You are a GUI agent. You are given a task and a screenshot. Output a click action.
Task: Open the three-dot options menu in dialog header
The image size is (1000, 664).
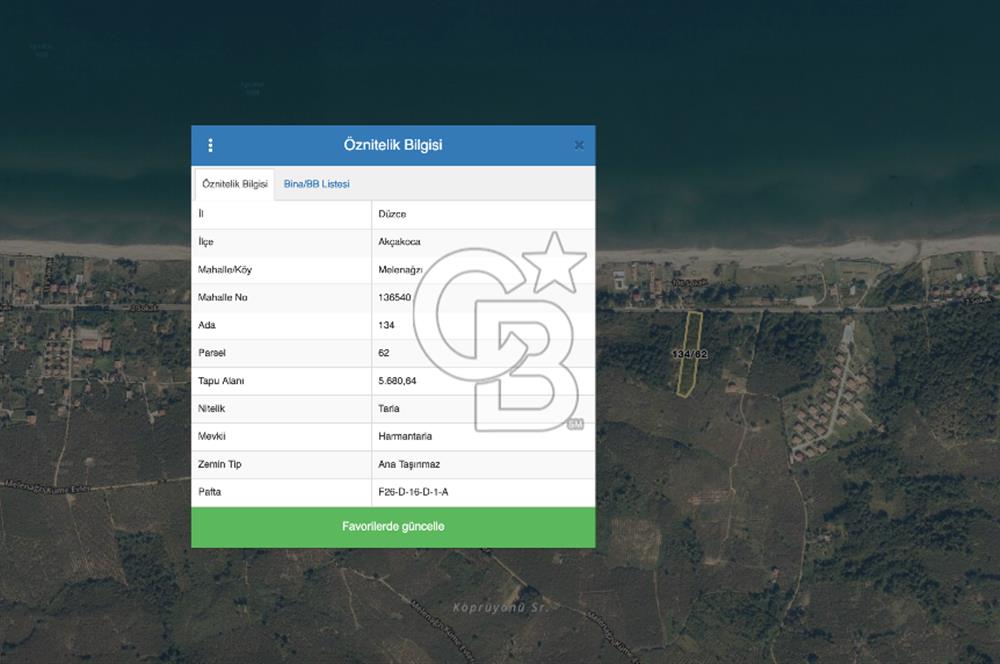pyautogui.click(x=210, y=146)
